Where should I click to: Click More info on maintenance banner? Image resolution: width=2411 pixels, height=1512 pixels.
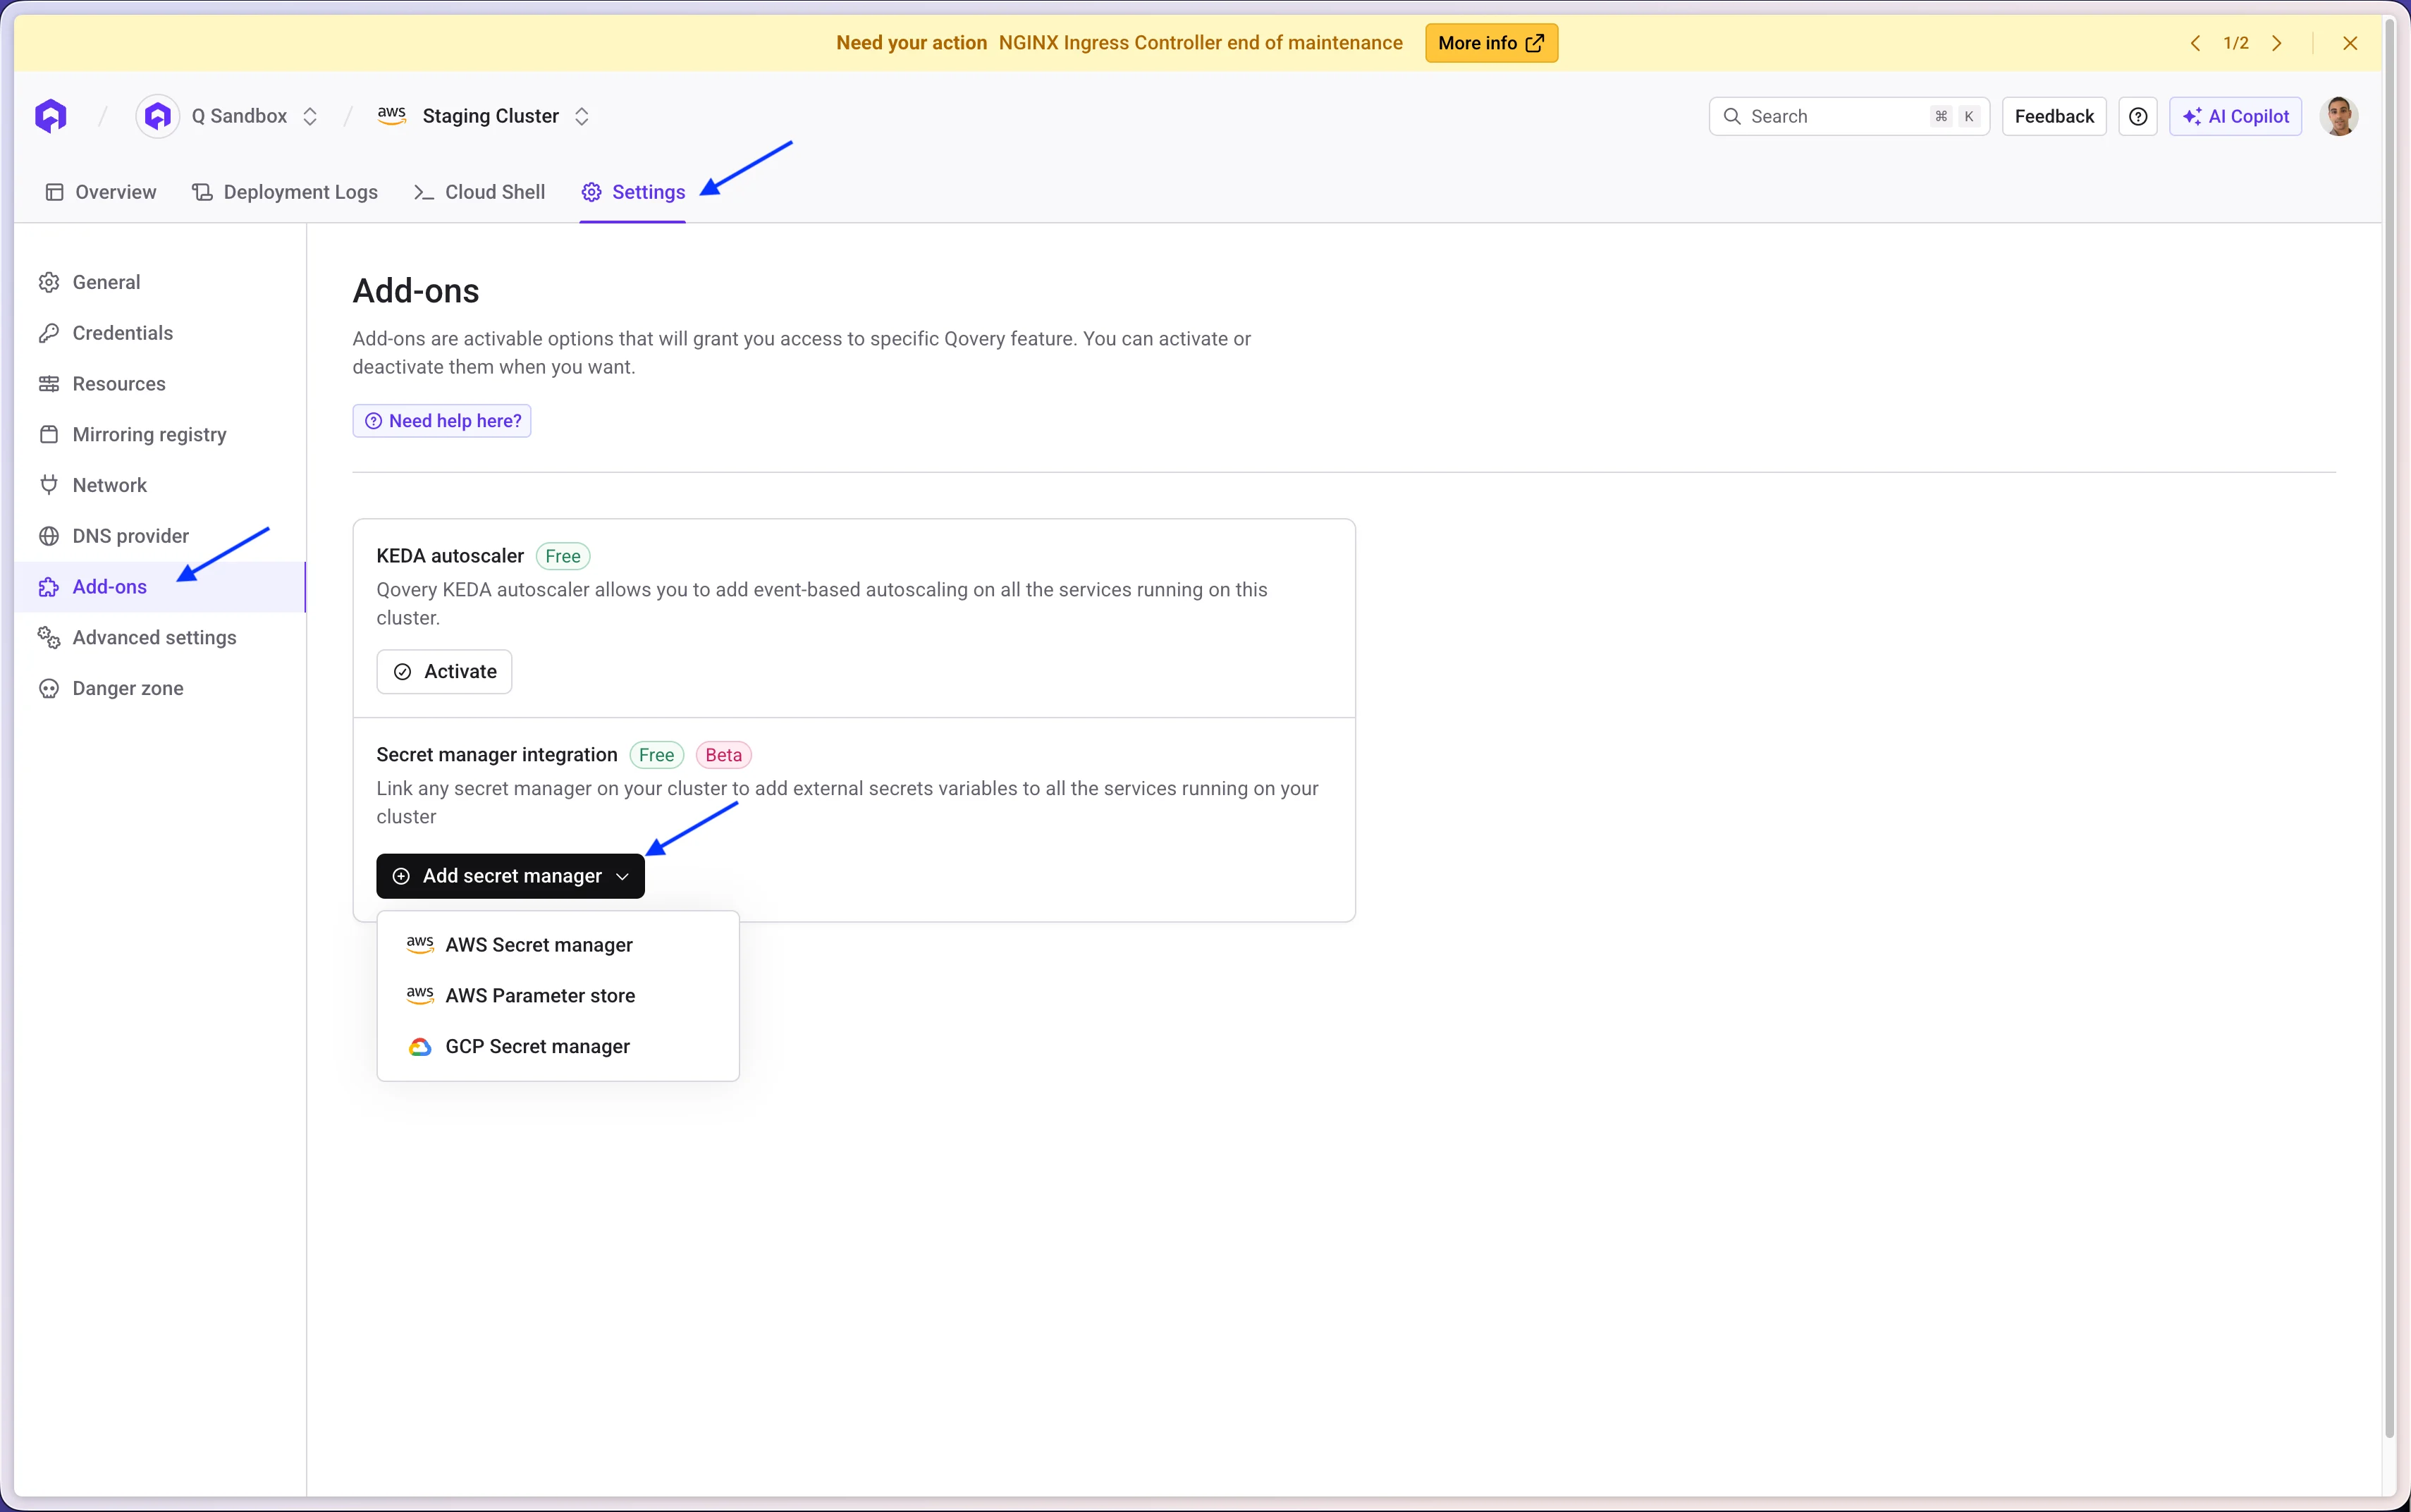[x=1491, y=43]
